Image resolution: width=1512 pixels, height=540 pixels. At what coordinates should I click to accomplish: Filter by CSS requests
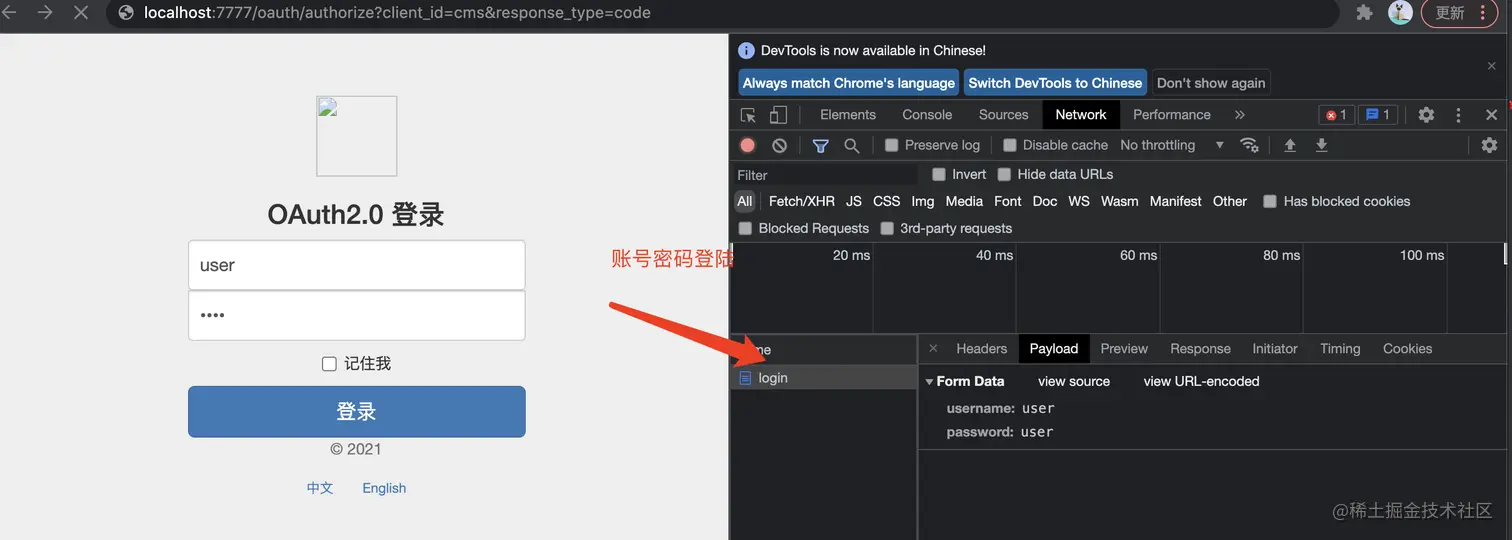[887, 201]
